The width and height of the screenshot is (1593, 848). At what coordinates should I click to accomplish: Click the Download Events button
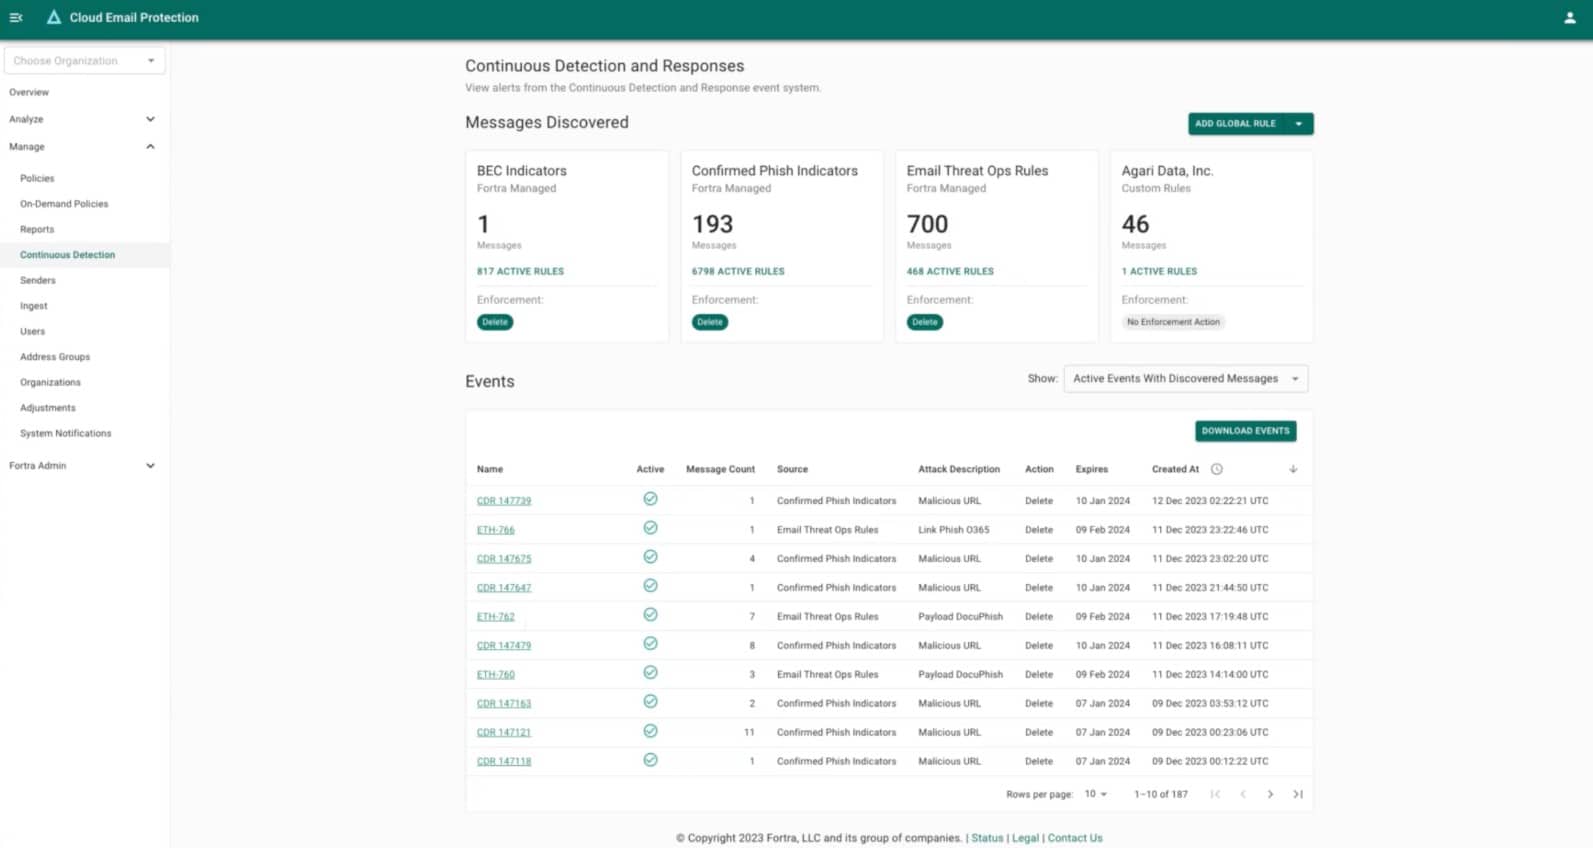(1246, 431)
